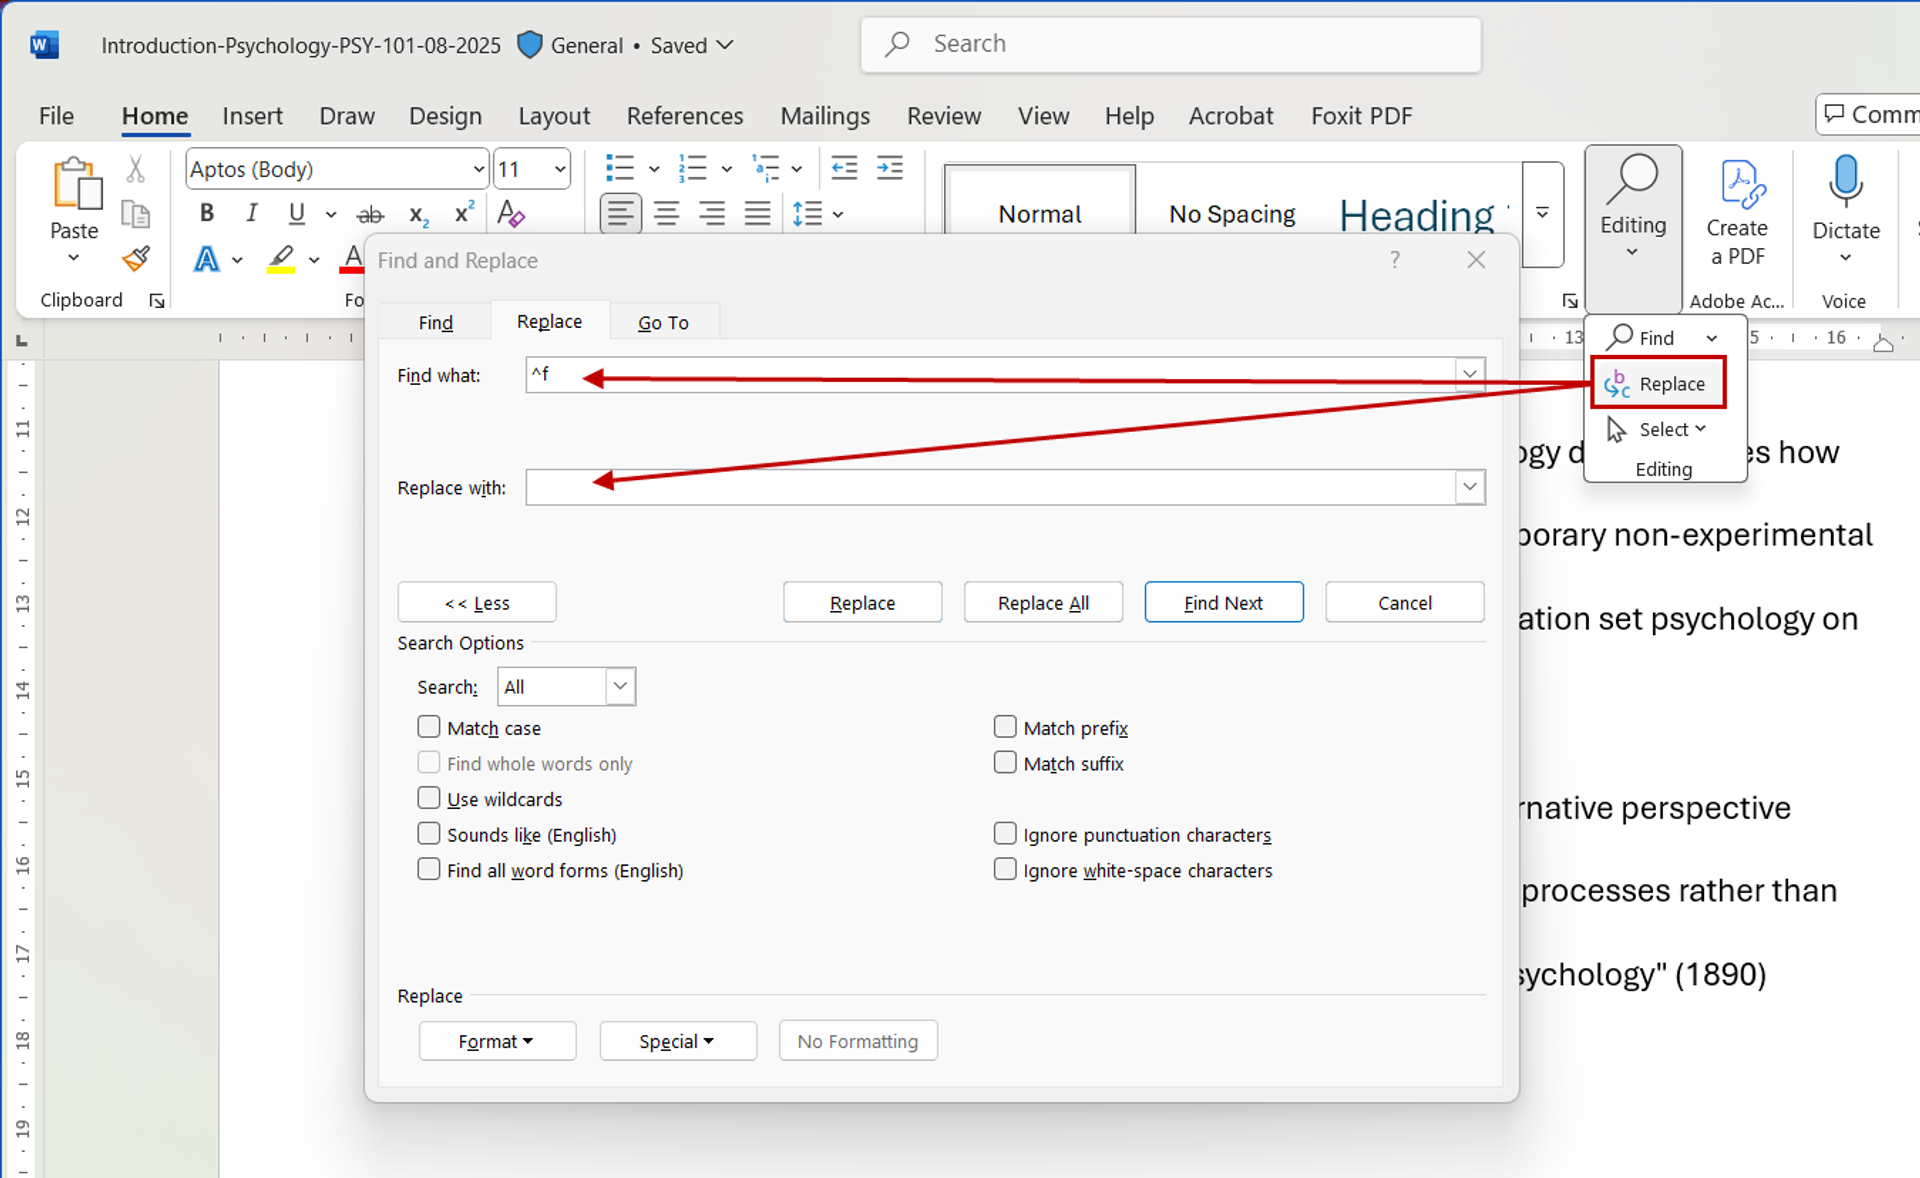
Task: Enable Find all word forms checkbox
Action: 429,869
